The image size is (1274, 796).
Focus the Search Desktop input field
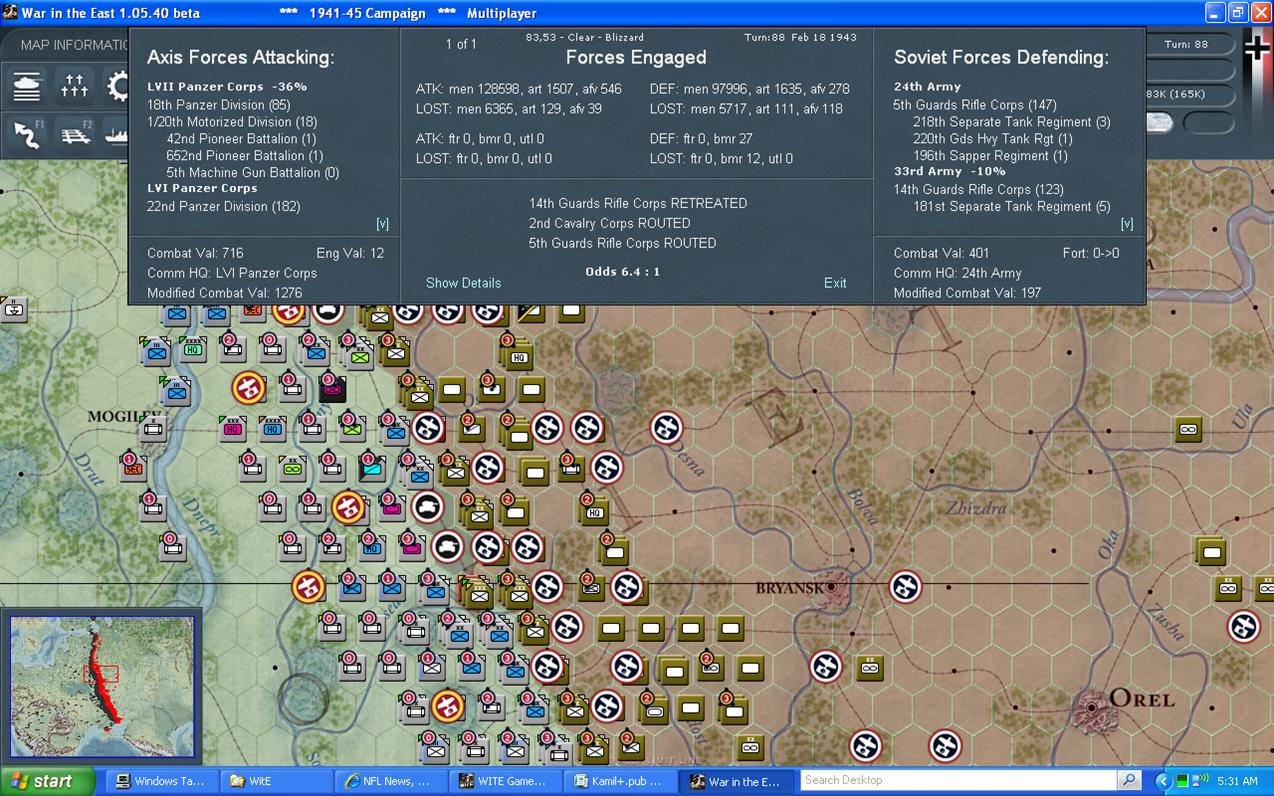[x=958, y=781]
